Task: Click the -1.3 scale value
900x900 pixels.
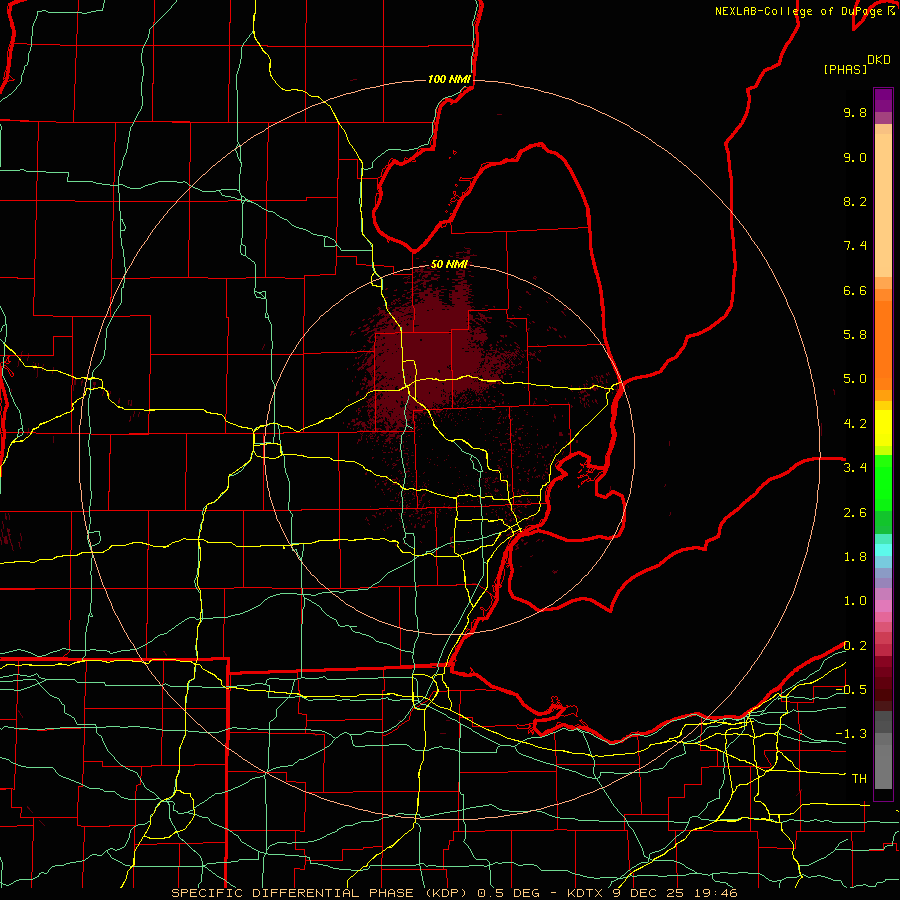Action: point(851,734)
